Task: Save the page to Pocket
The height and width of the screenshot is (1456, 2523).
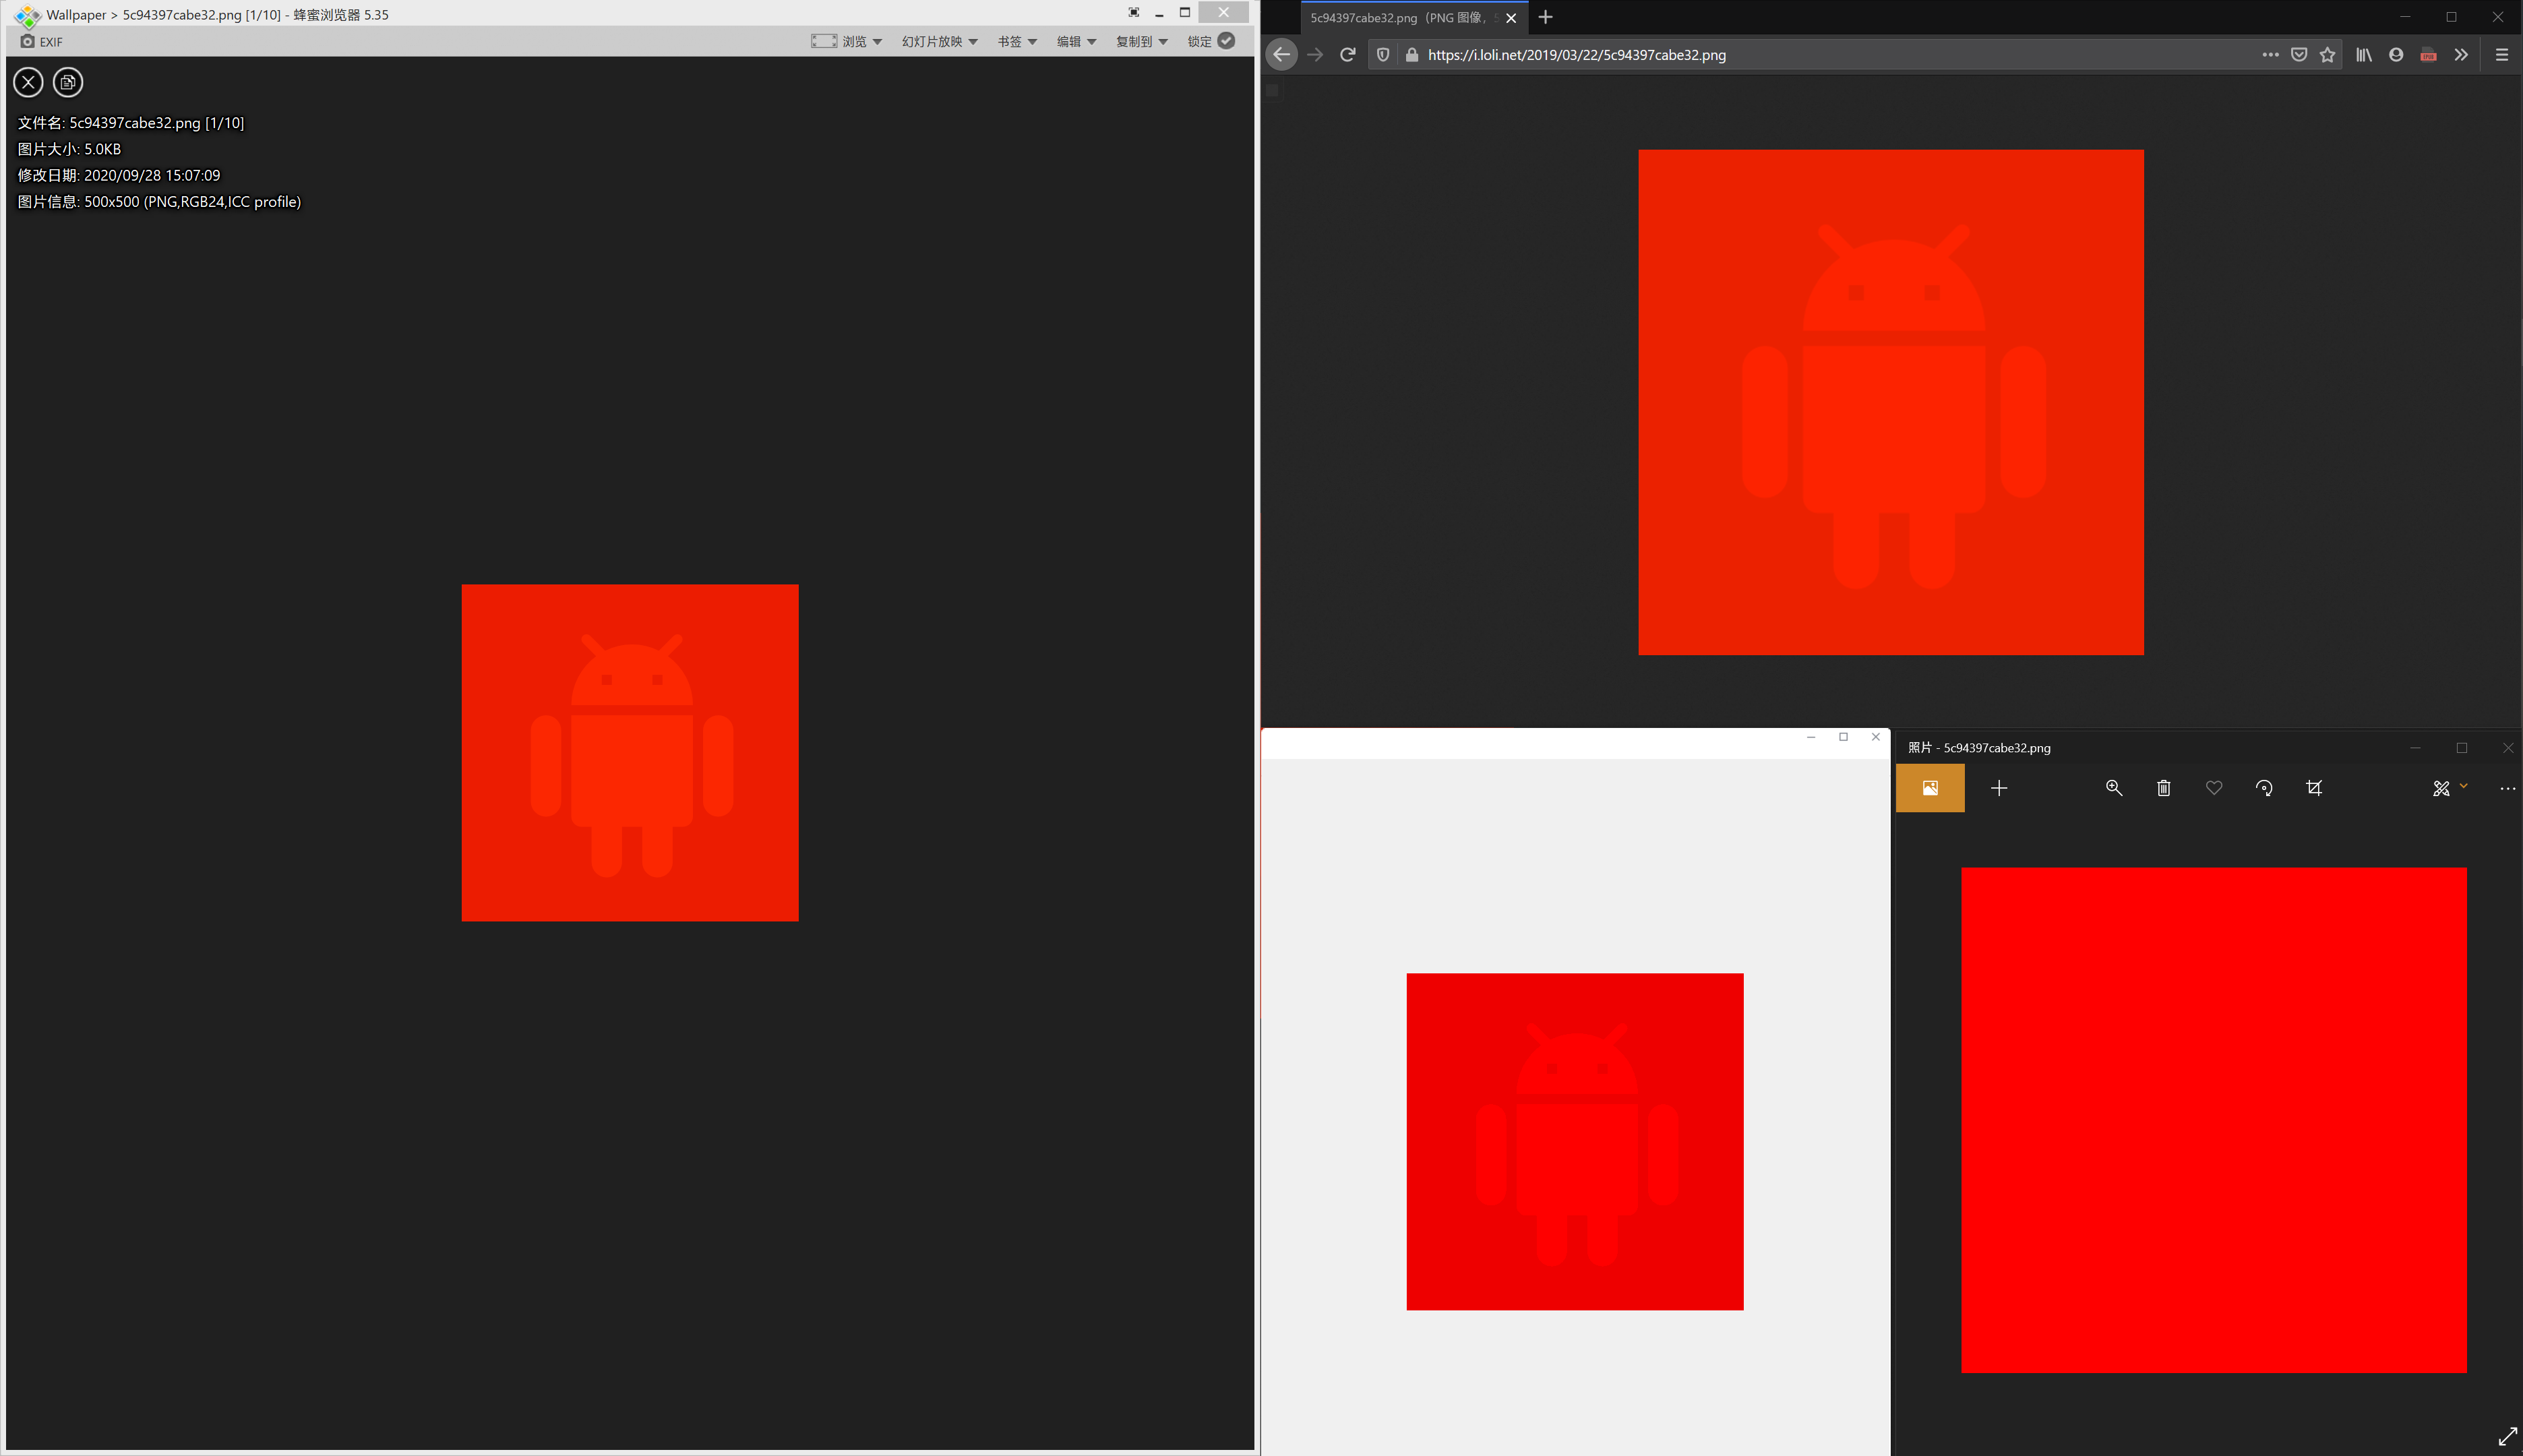Action: [2299, 55]
